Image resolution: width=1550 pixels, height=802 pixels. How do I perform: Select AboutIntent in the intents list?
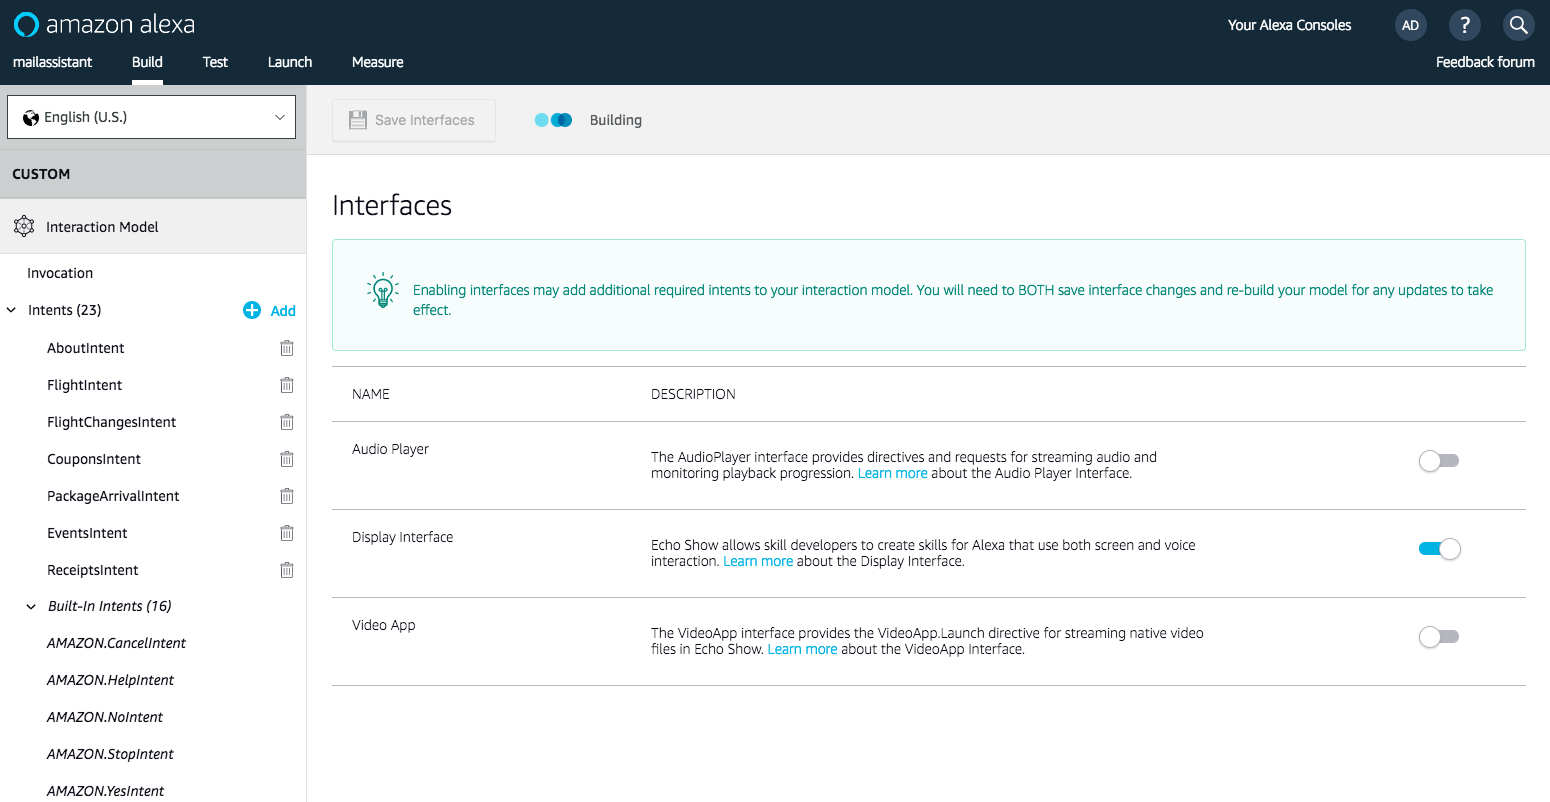click(x=86, y=348)
